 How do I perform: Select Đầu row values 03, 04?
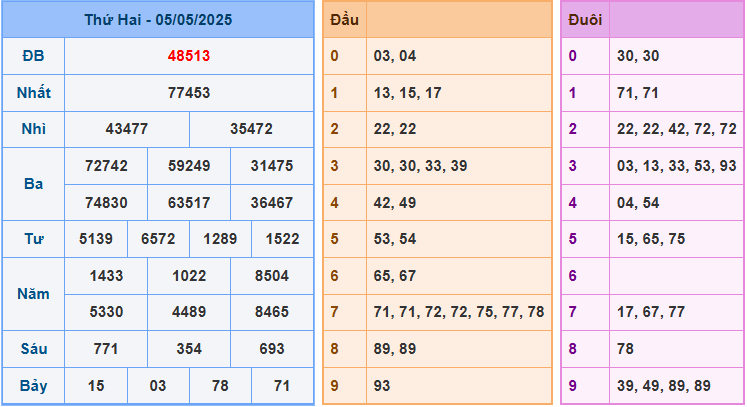click(395, 56)
